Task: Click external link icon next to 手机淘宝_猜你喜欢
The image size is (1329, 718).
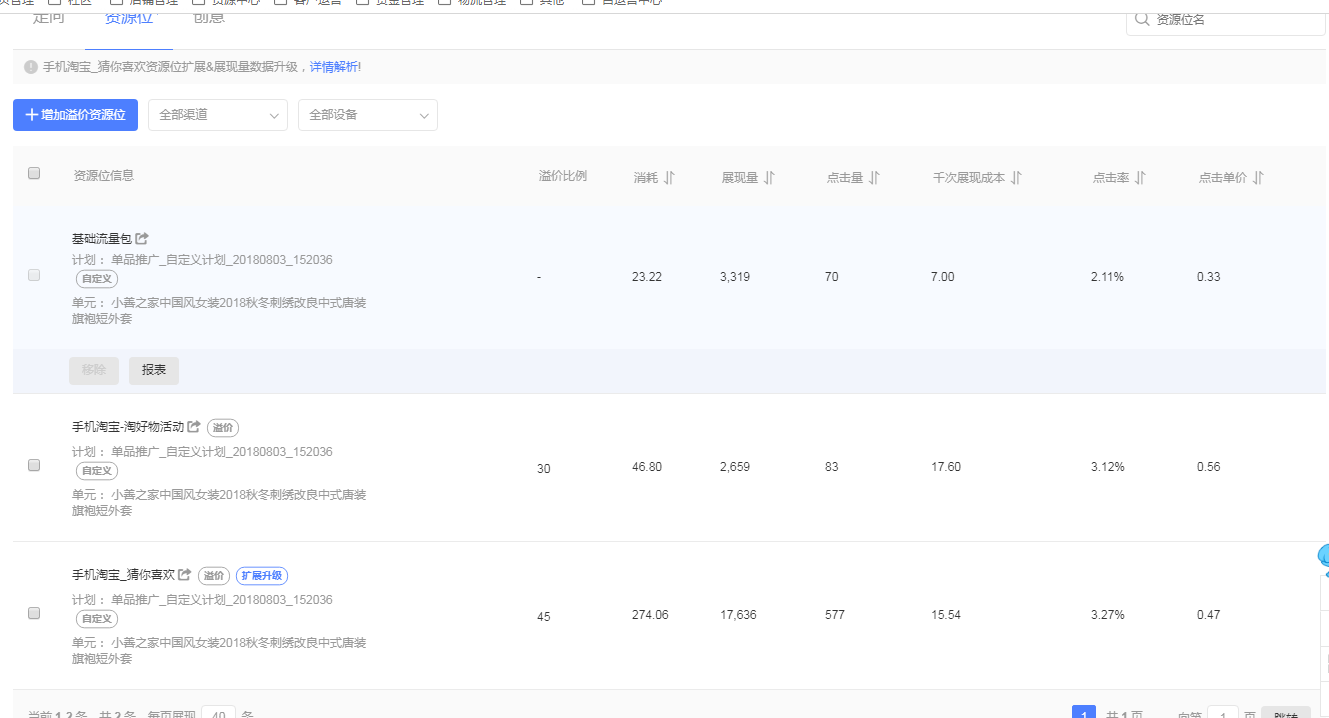Action: tap(185, 575)
